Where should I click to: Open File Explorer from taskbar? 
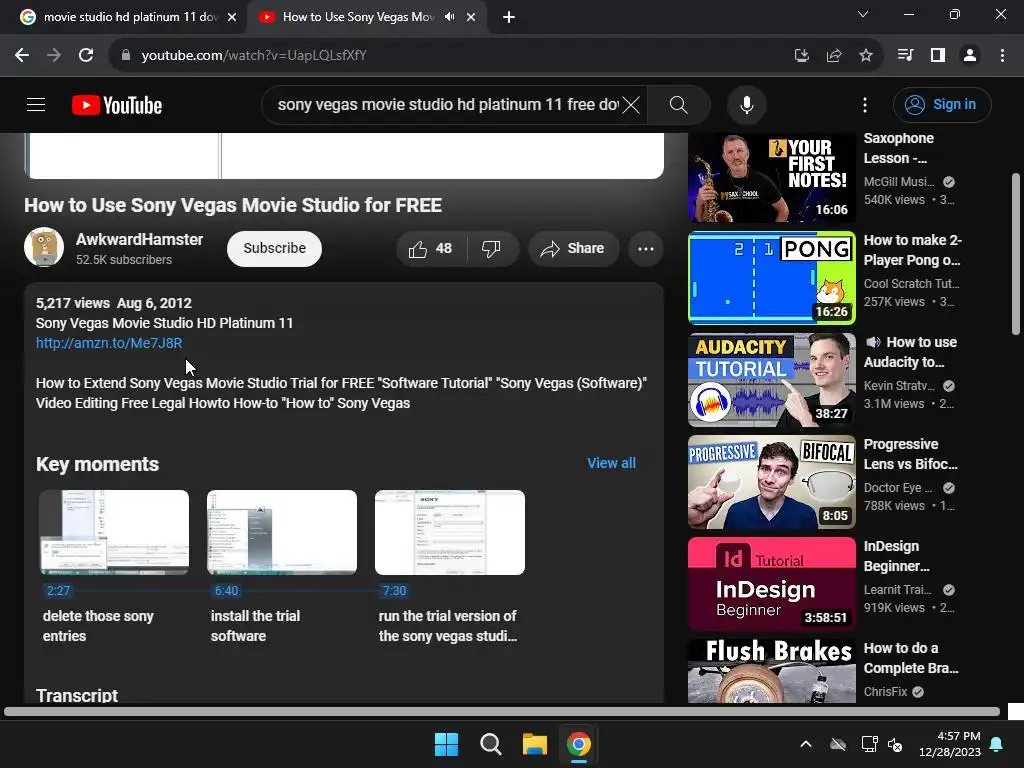[535, 744]
